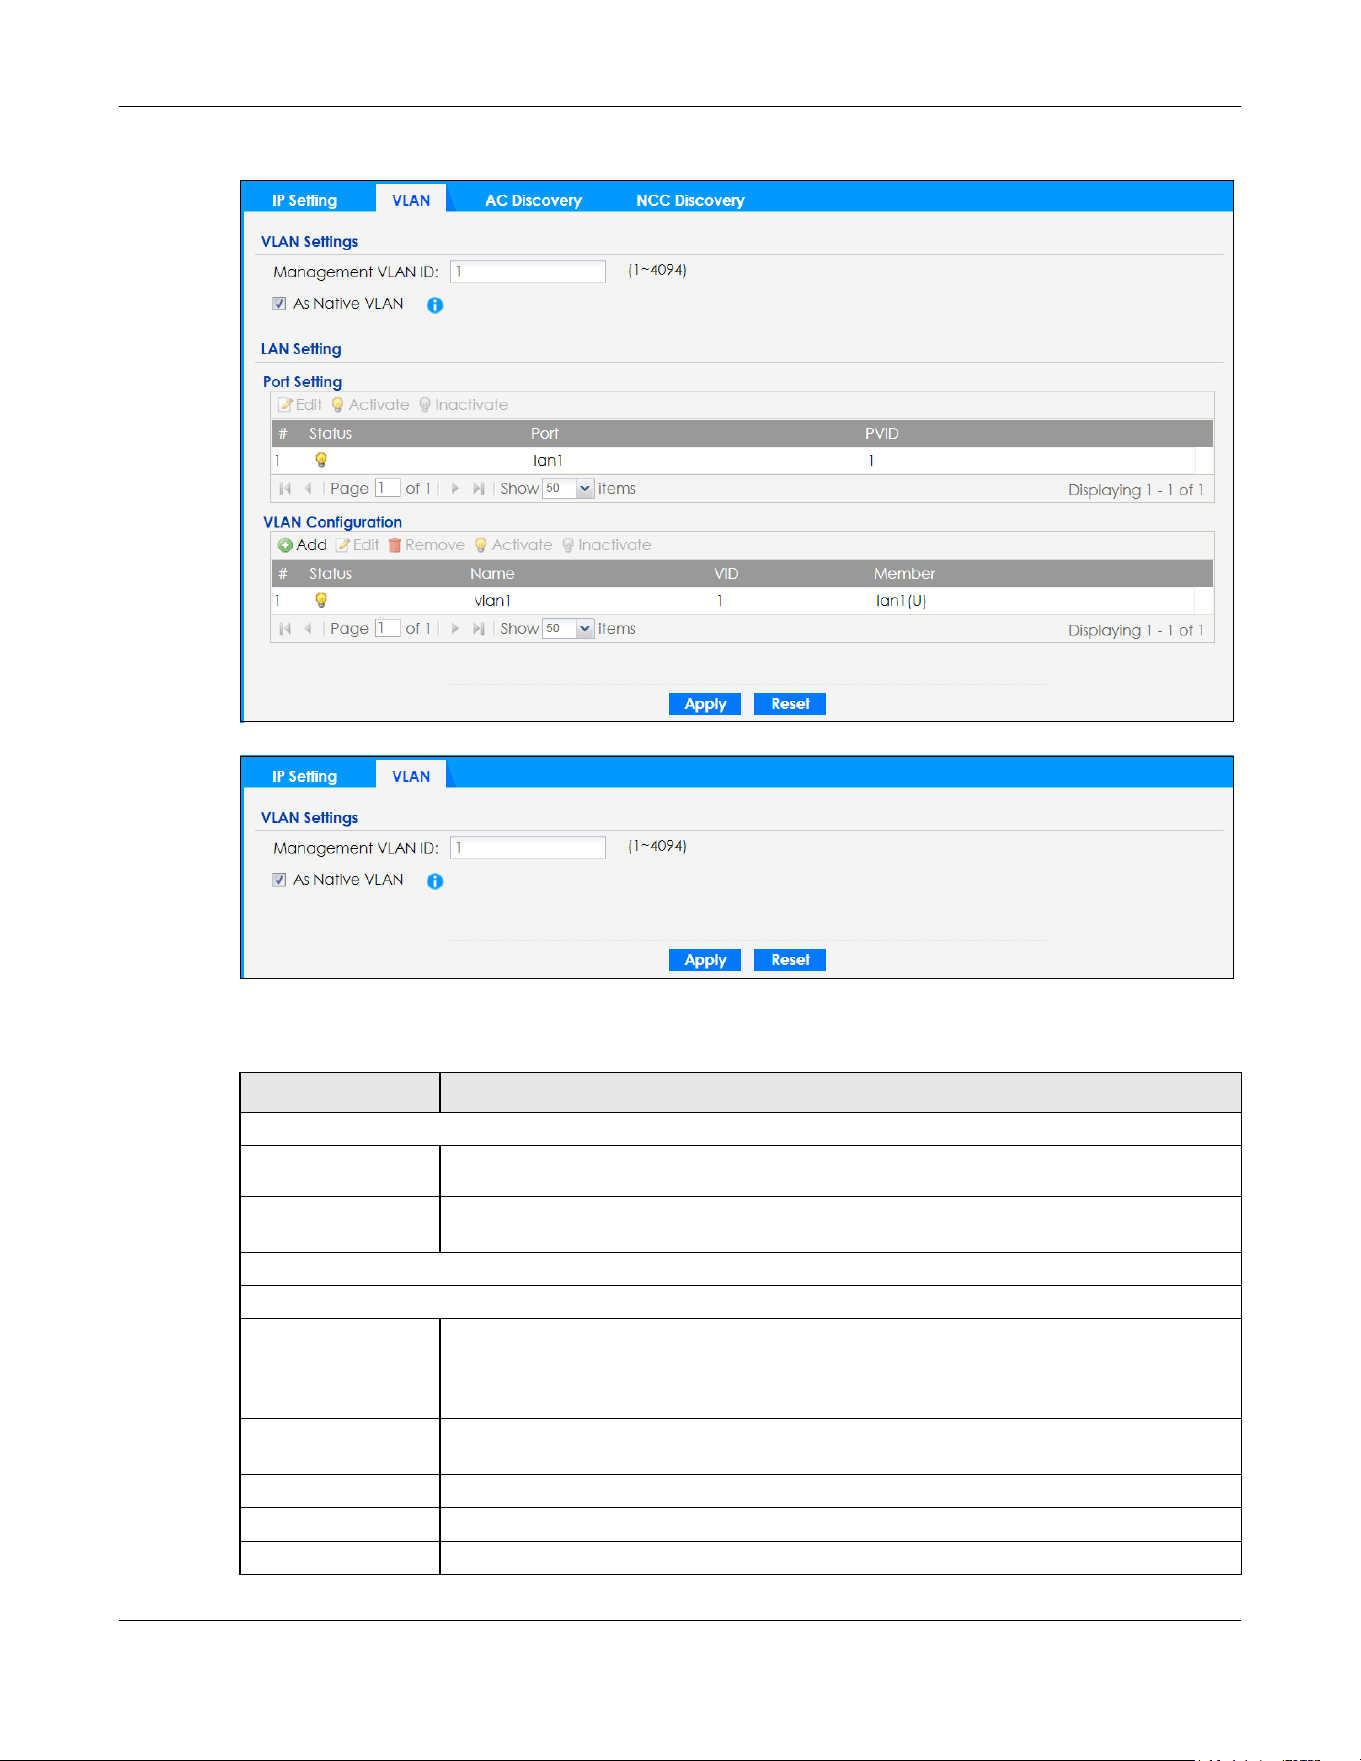Click info icon beside lower As Native VLAN
Image resolution: width=1361 pixels, height=1761 pixels.
tap(435, 881)
